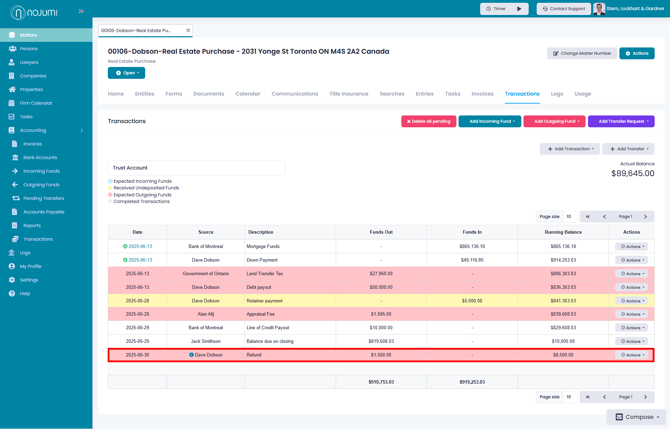Open Add Transfer Request dropdown

pos(621,121)
